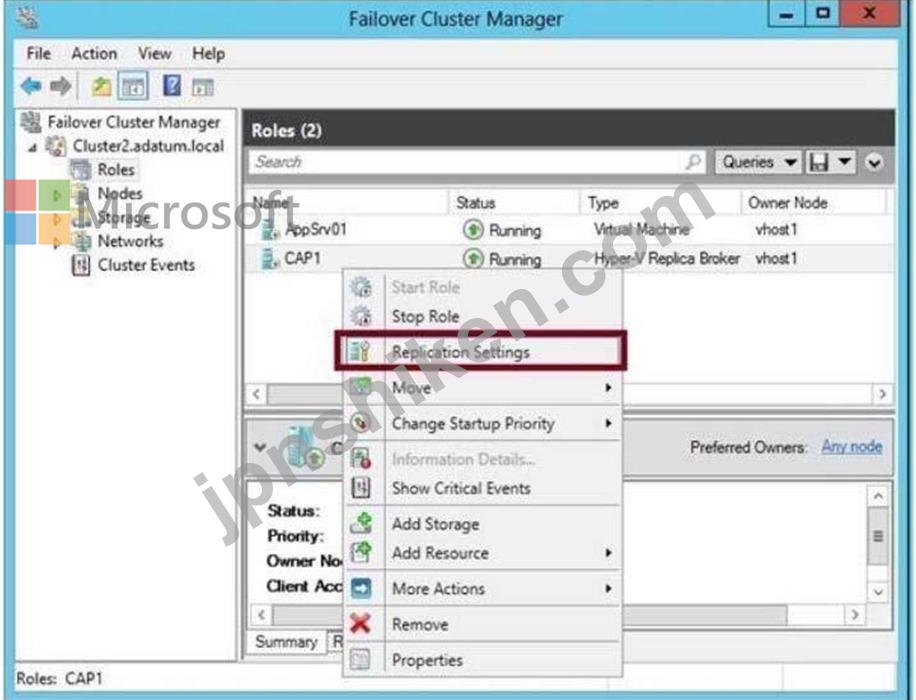Click the Any node preferred owners link

pos(852,447)
